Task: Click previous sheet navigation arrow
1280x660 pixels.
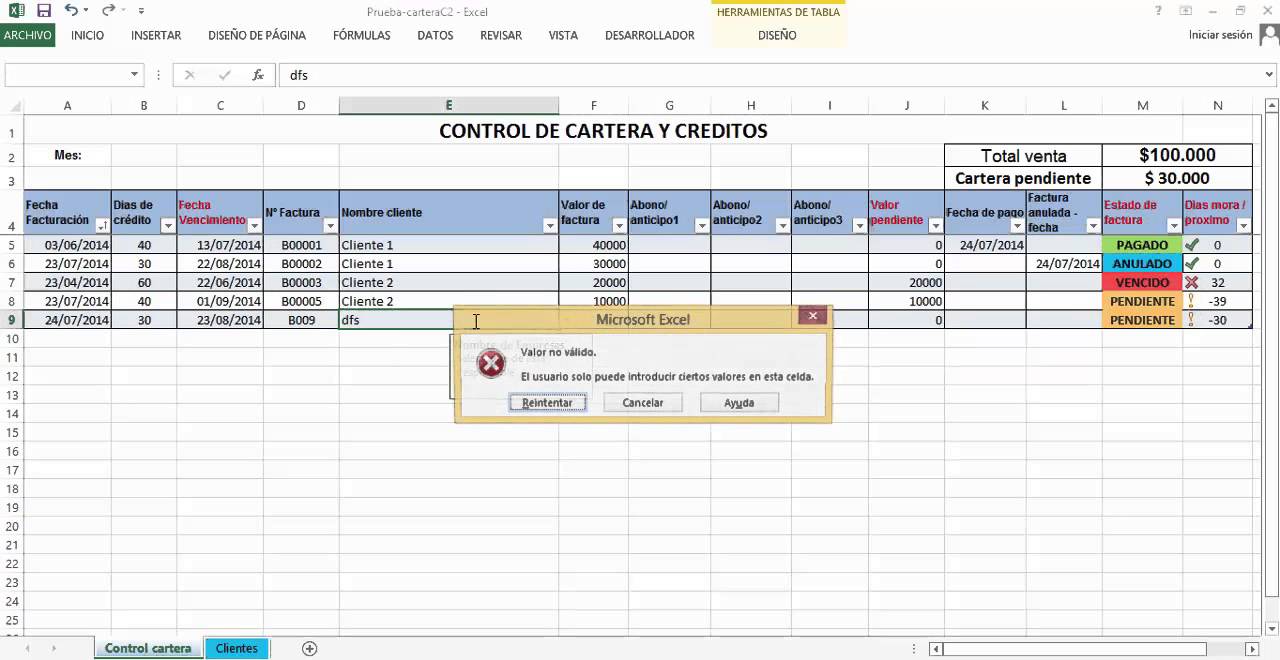Action: 28,649
